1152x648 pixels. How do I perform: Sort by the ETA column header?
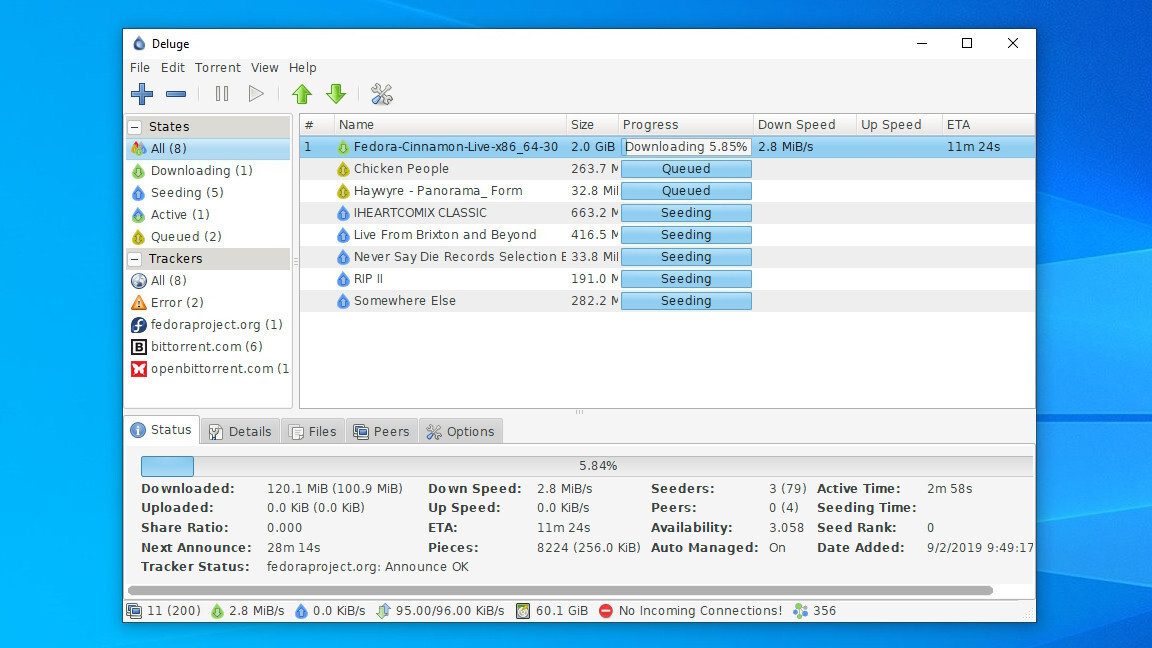pyautogui.click(x=988, y=125)
